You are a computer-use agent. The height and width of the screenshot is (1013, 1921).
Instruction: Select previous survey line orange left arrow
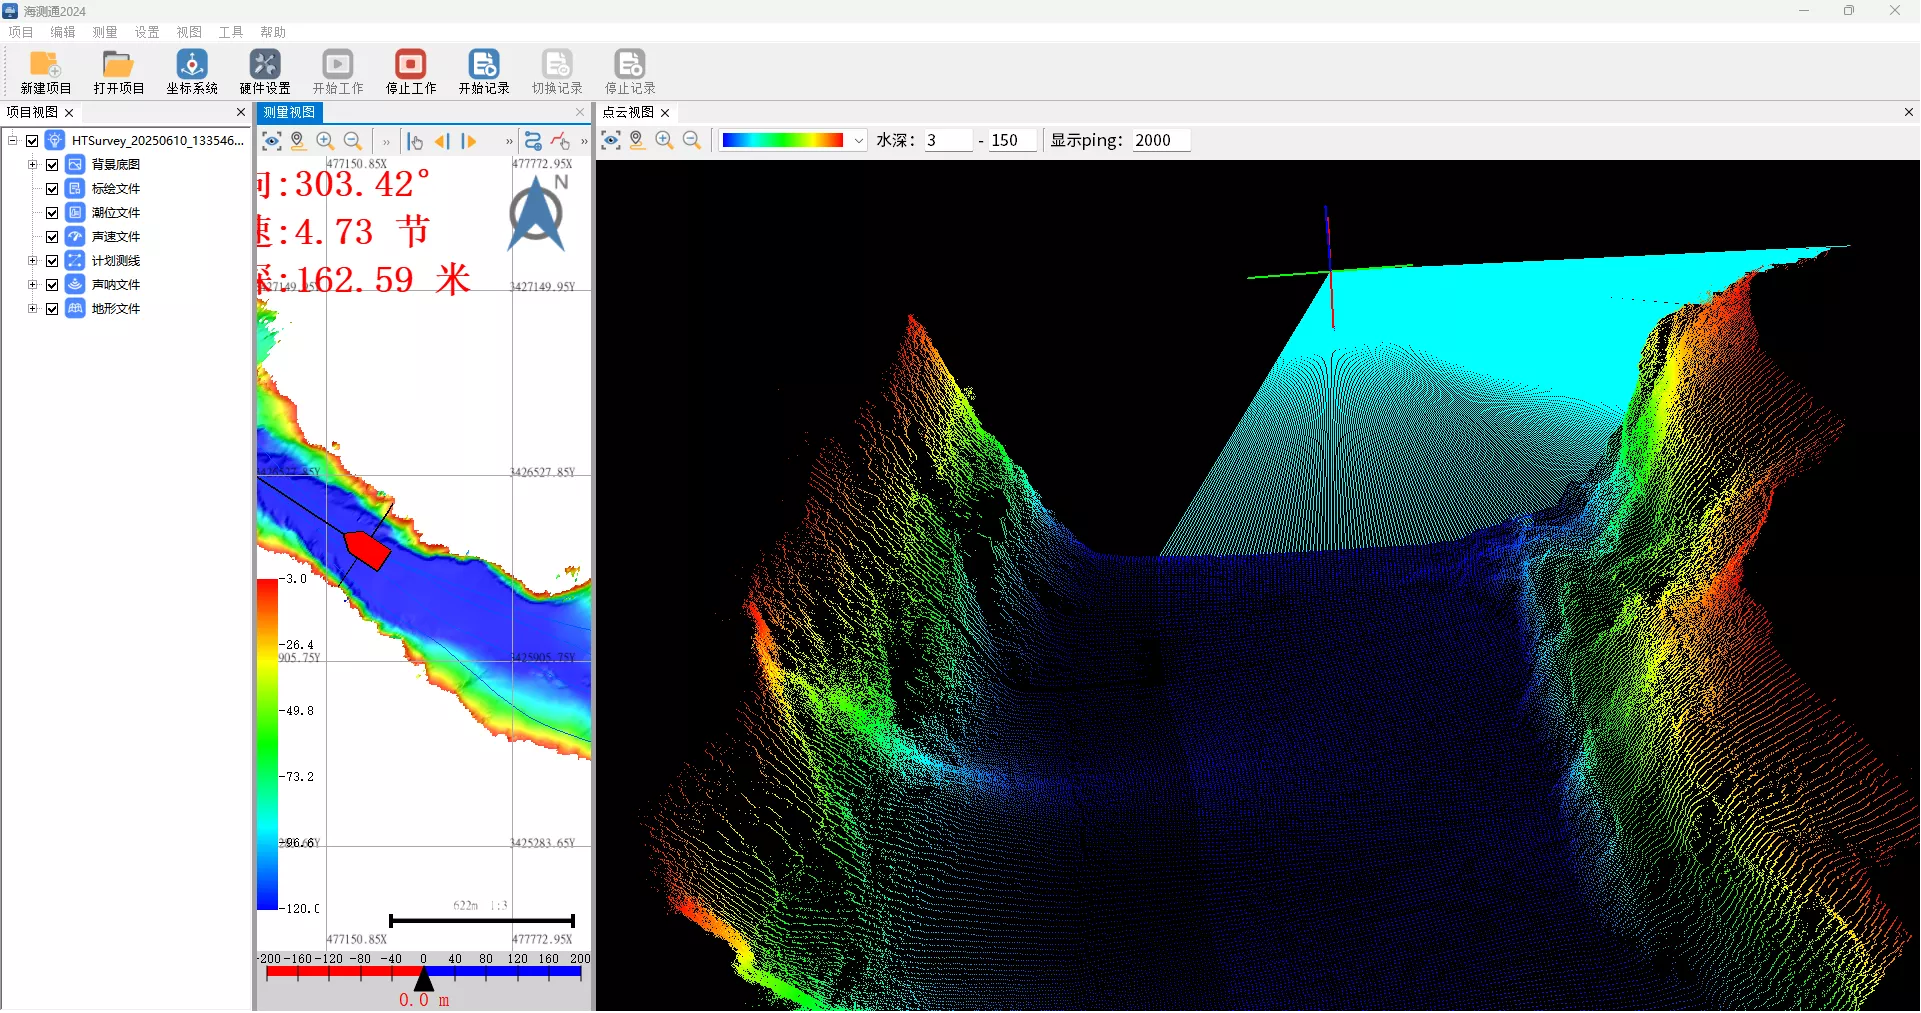tap(442, 141)
